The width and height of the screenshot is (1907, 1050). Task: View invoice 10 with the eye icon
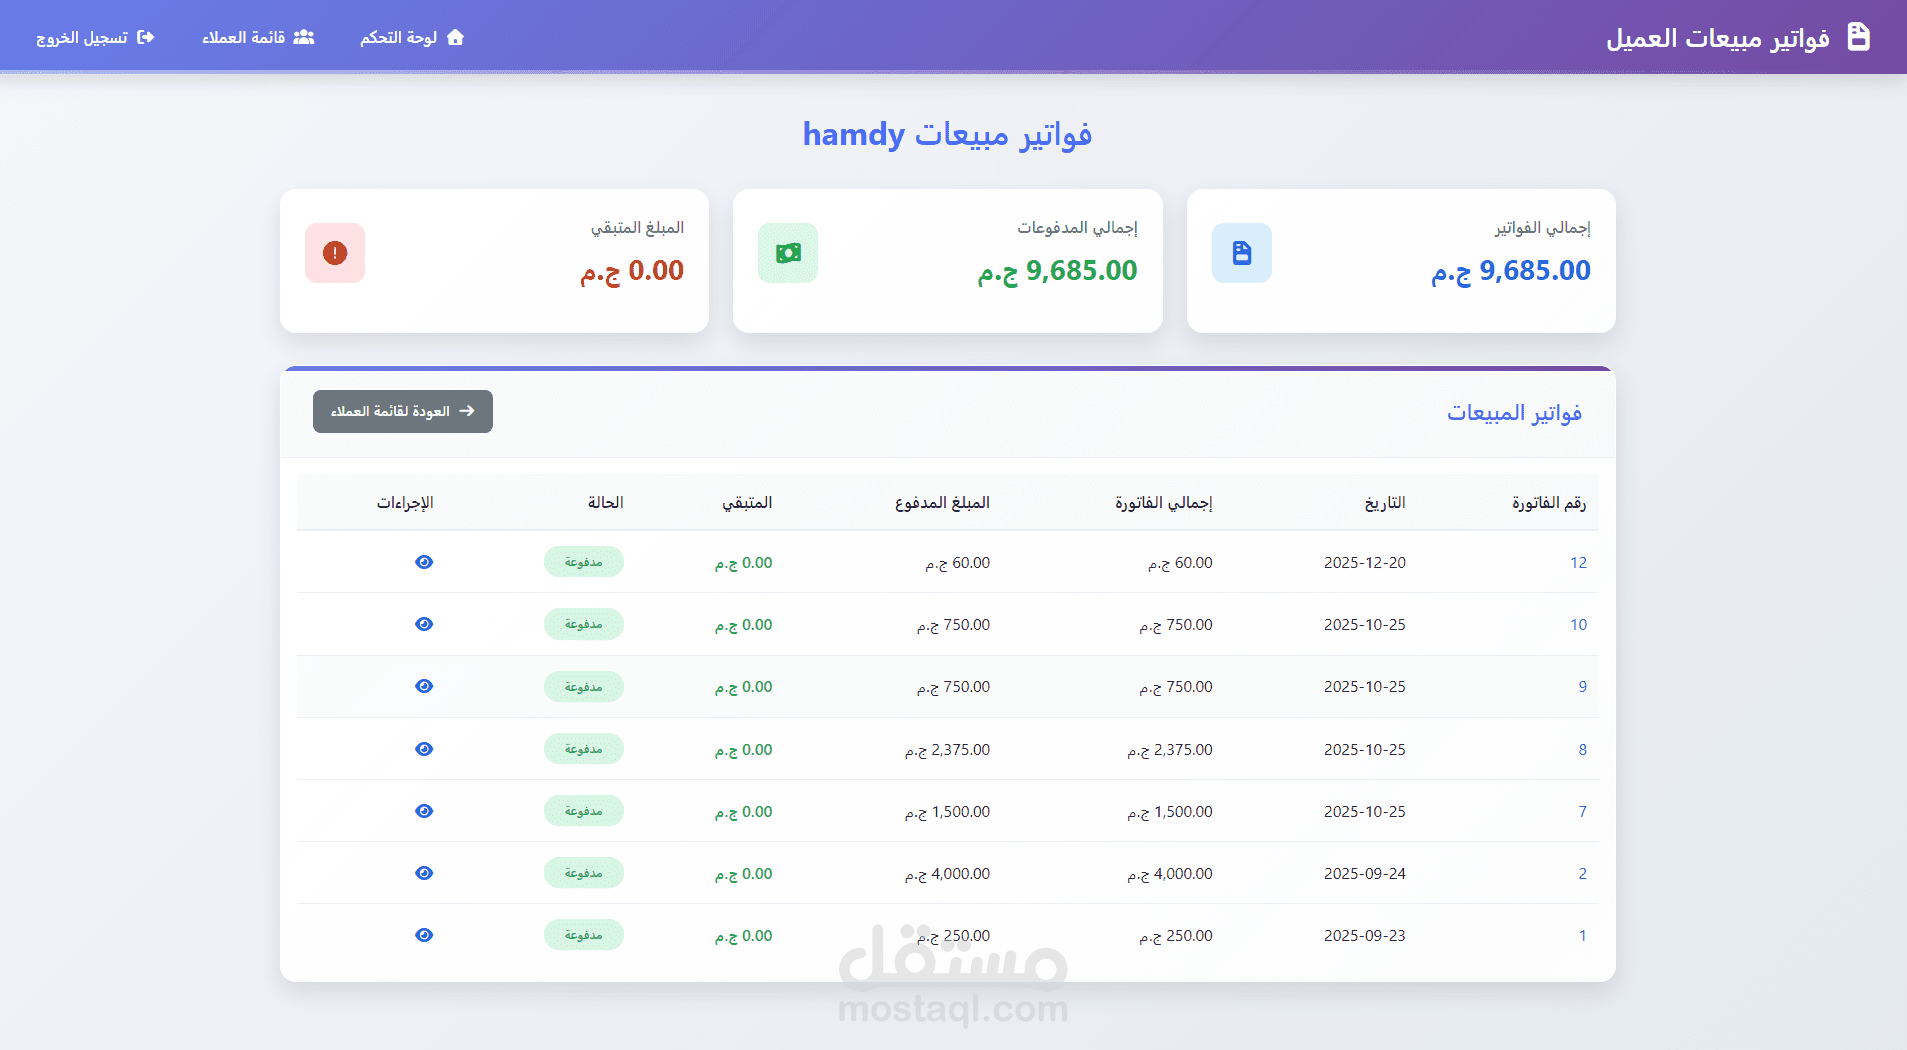[424, 624]
